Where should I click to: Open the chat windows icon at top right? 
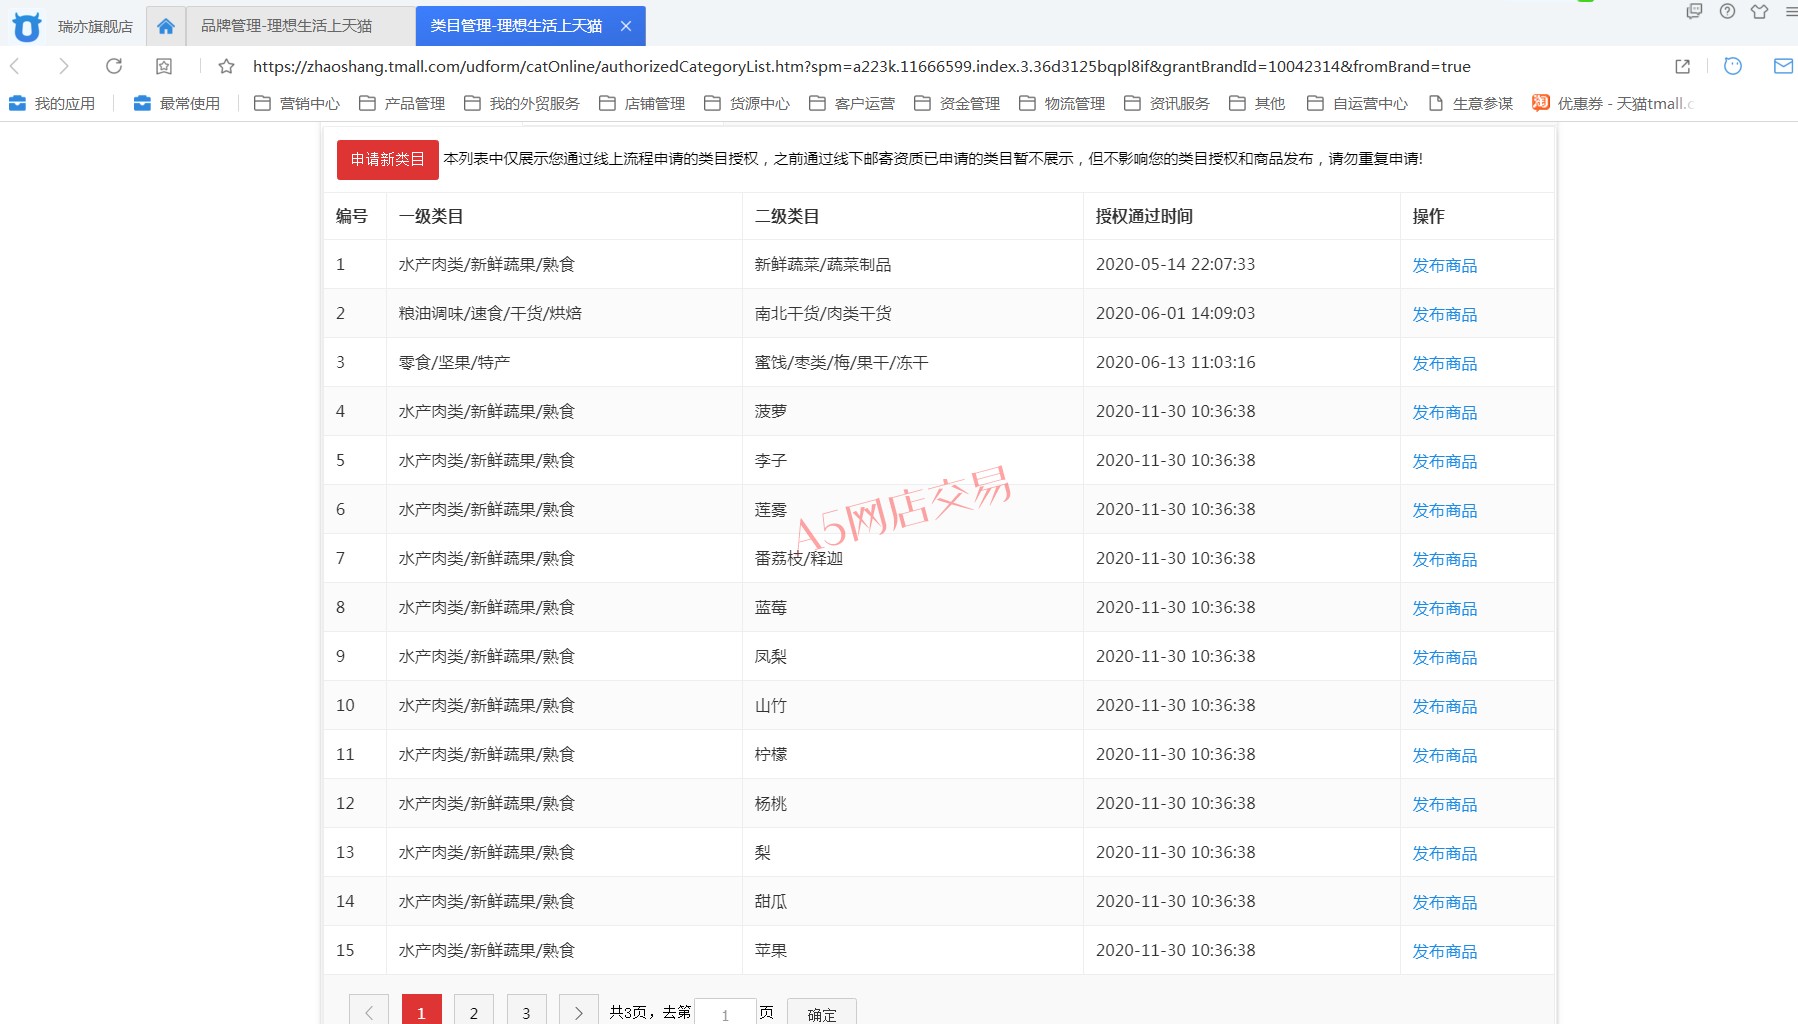1694,11
